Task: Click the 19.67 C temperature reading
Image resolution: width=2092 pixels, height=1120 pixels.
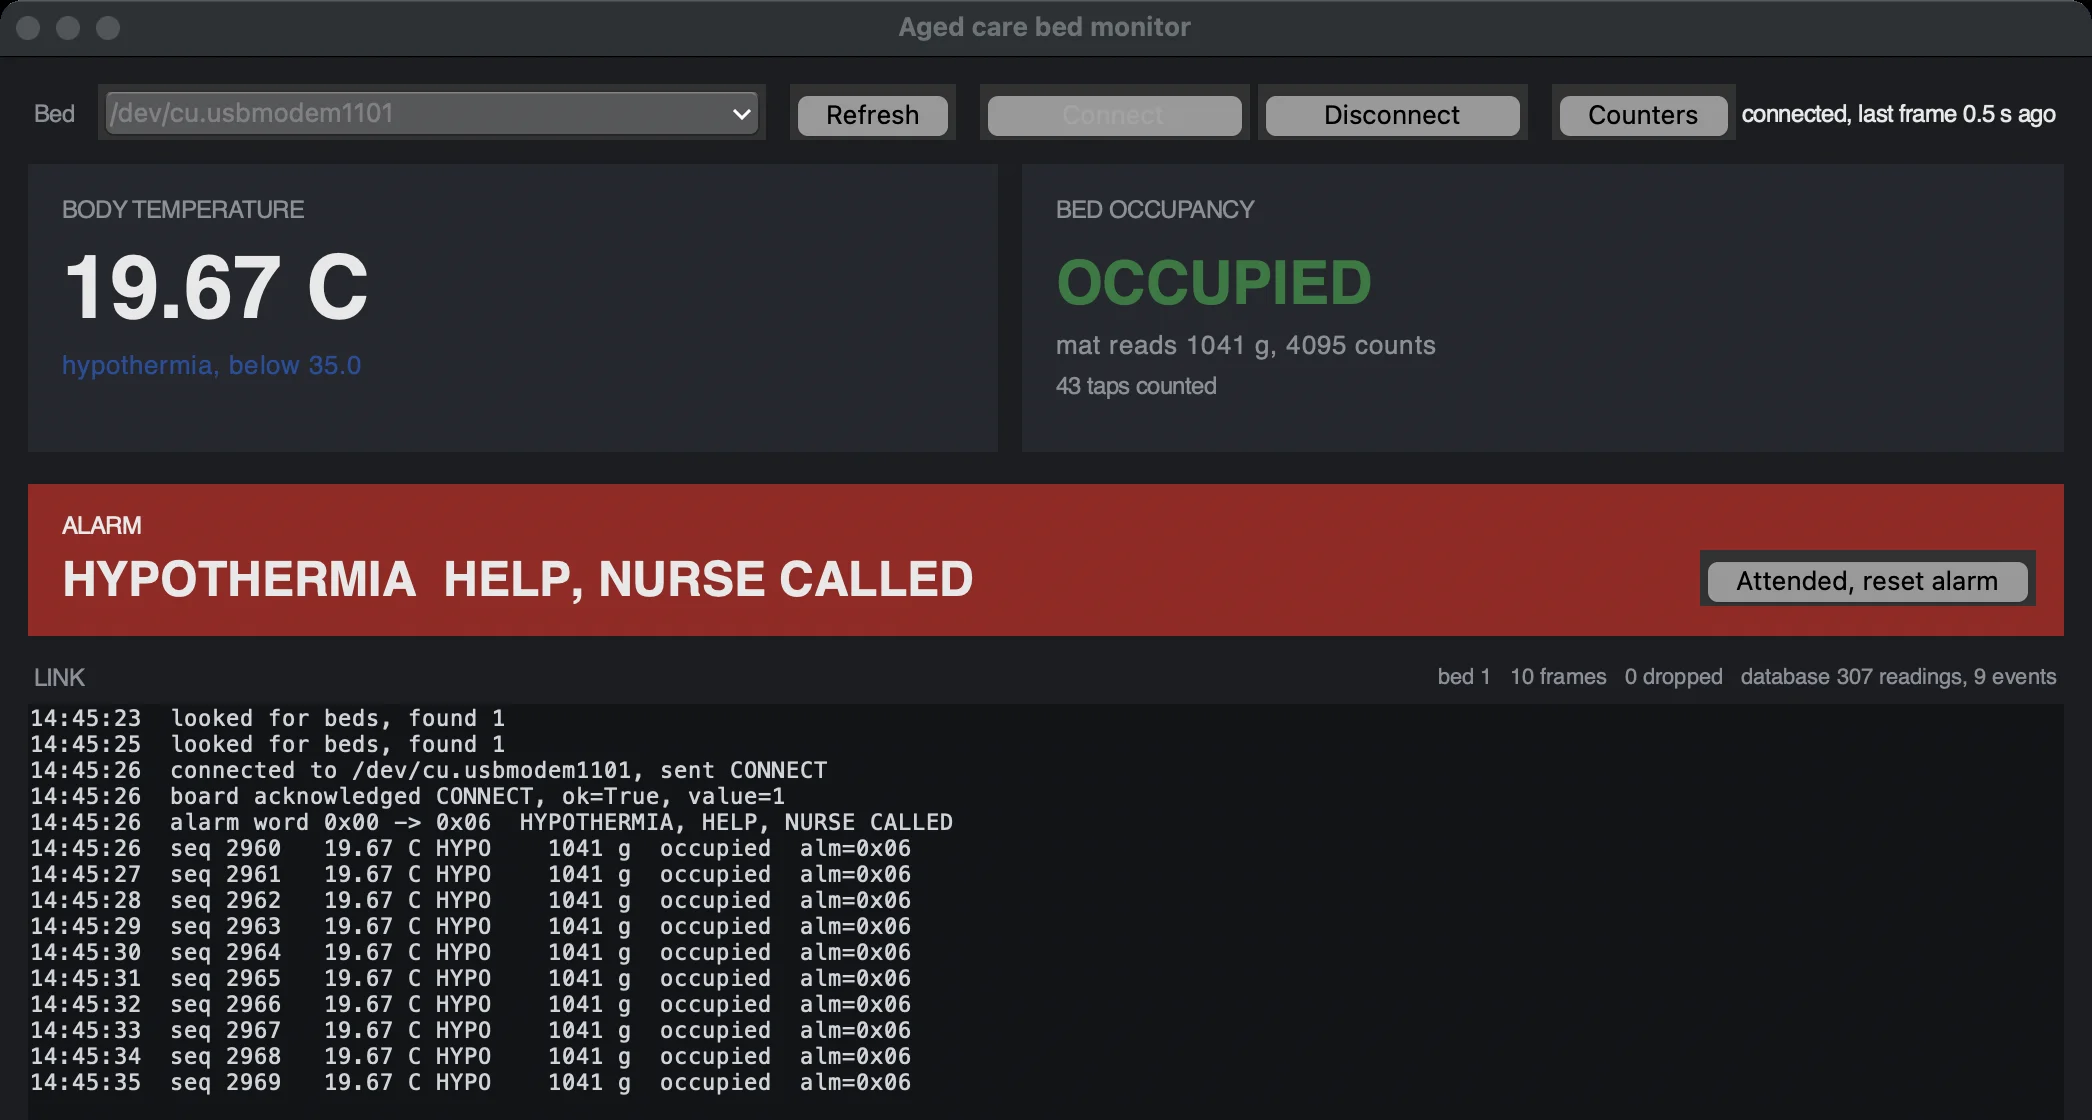Action: tap(216, 287)
